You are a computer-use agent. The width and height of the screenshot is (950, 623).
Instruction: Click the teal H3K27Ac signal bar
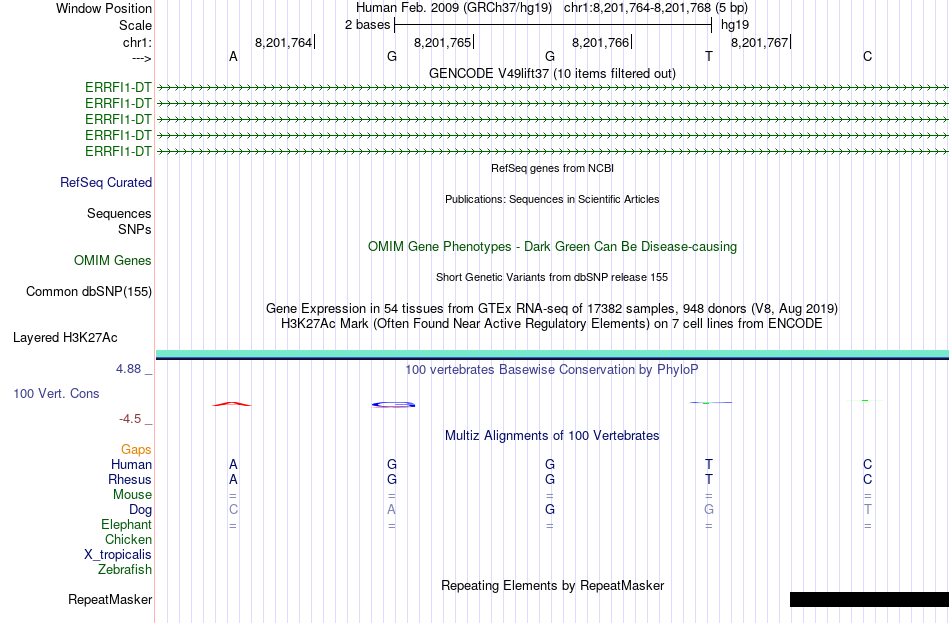(552, 354)
